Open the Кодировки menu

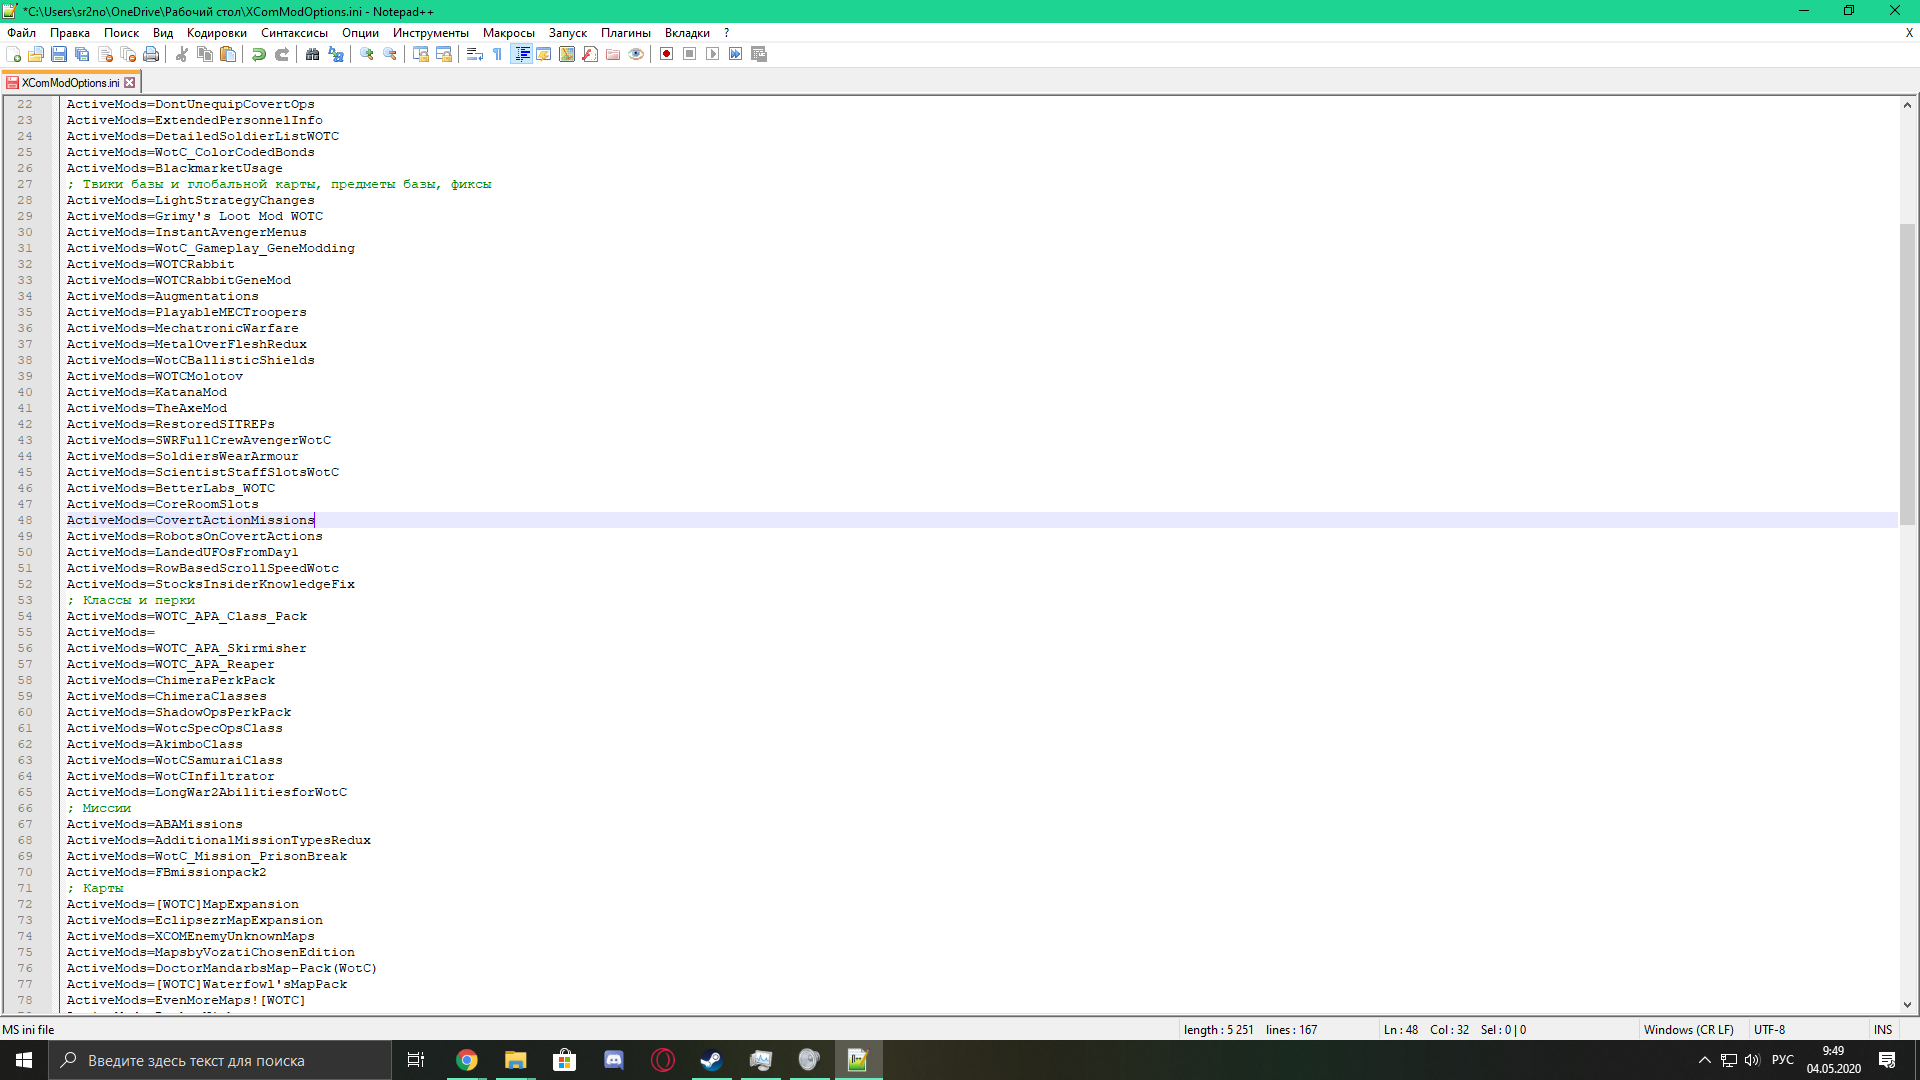pyautogui.click(x=217, y=33)
